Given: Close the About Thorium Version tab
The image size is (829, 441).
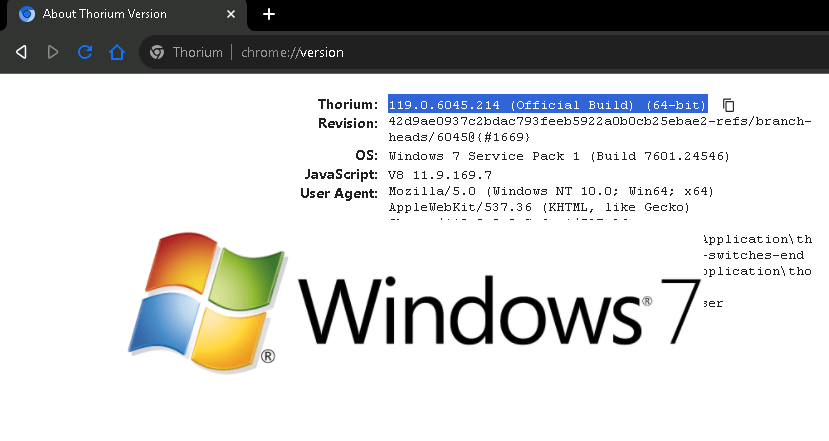Looking at the screenshot, I should click(x=231, y=14).
